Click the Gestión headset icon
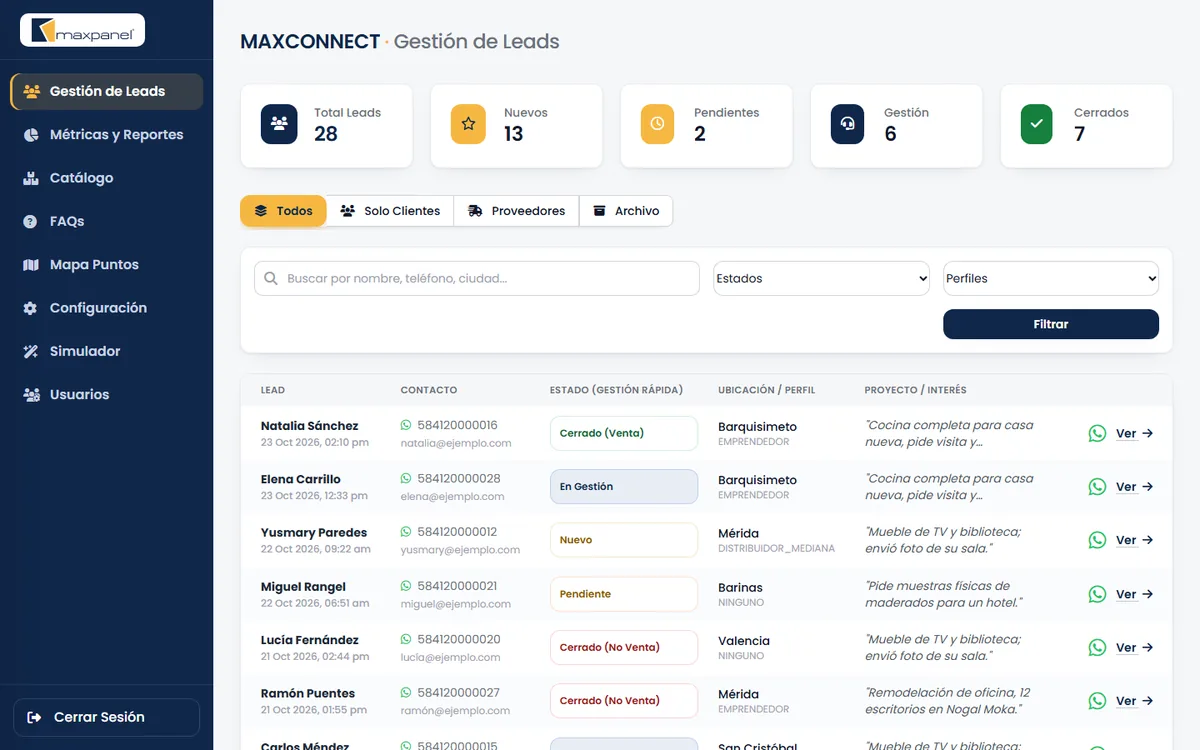Screen dimensions: 1200x750 tap(847, 124)
